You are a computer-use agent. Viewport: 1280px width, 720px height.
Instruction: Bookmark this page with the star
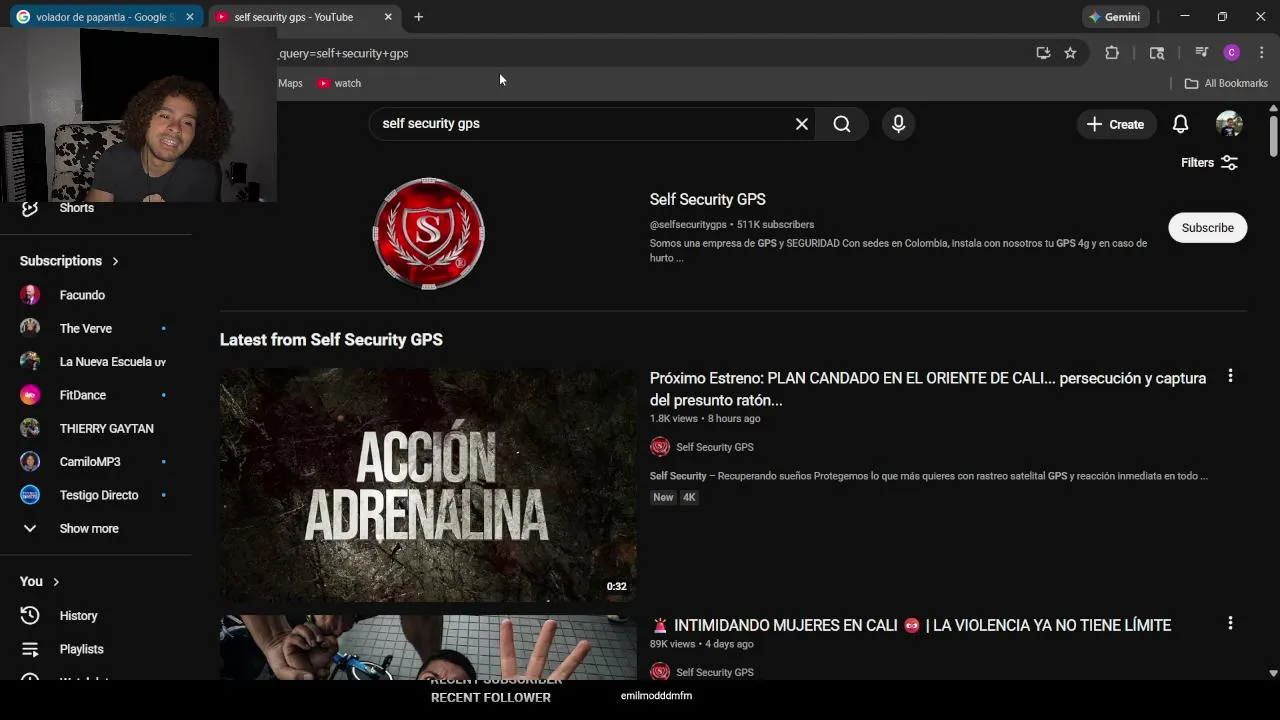pyautogui.click(x=1070, y=53)
